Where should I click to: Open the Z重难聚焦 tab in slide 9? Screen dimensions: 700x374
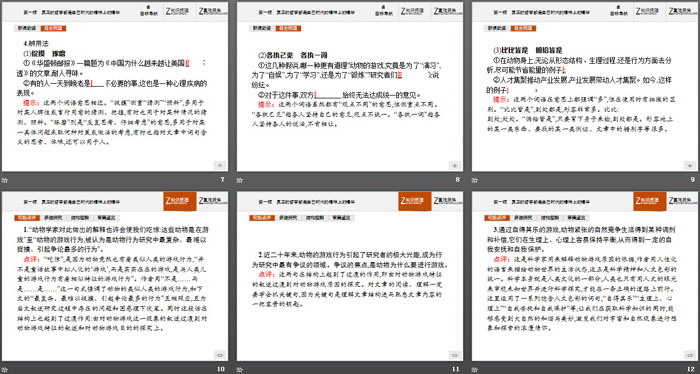tap(683, 12)
